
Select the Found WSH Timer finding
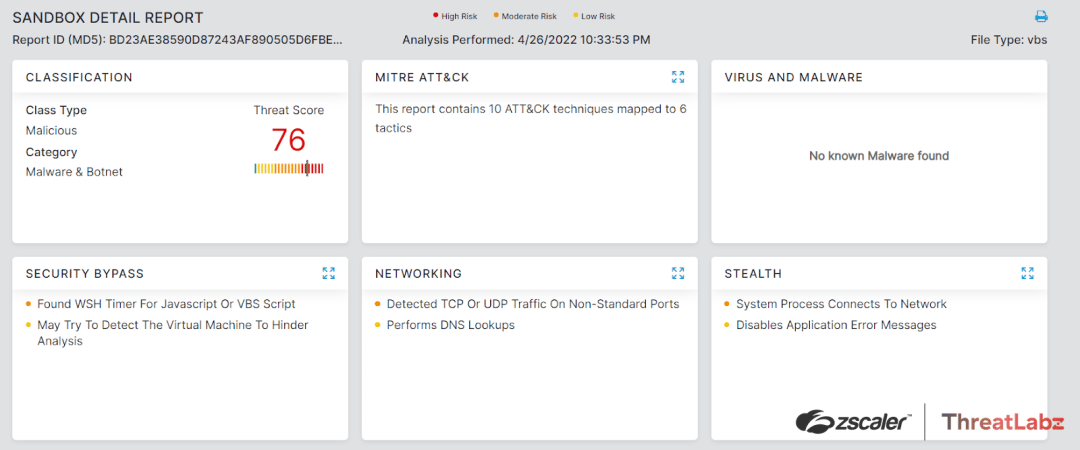(166, 304)
